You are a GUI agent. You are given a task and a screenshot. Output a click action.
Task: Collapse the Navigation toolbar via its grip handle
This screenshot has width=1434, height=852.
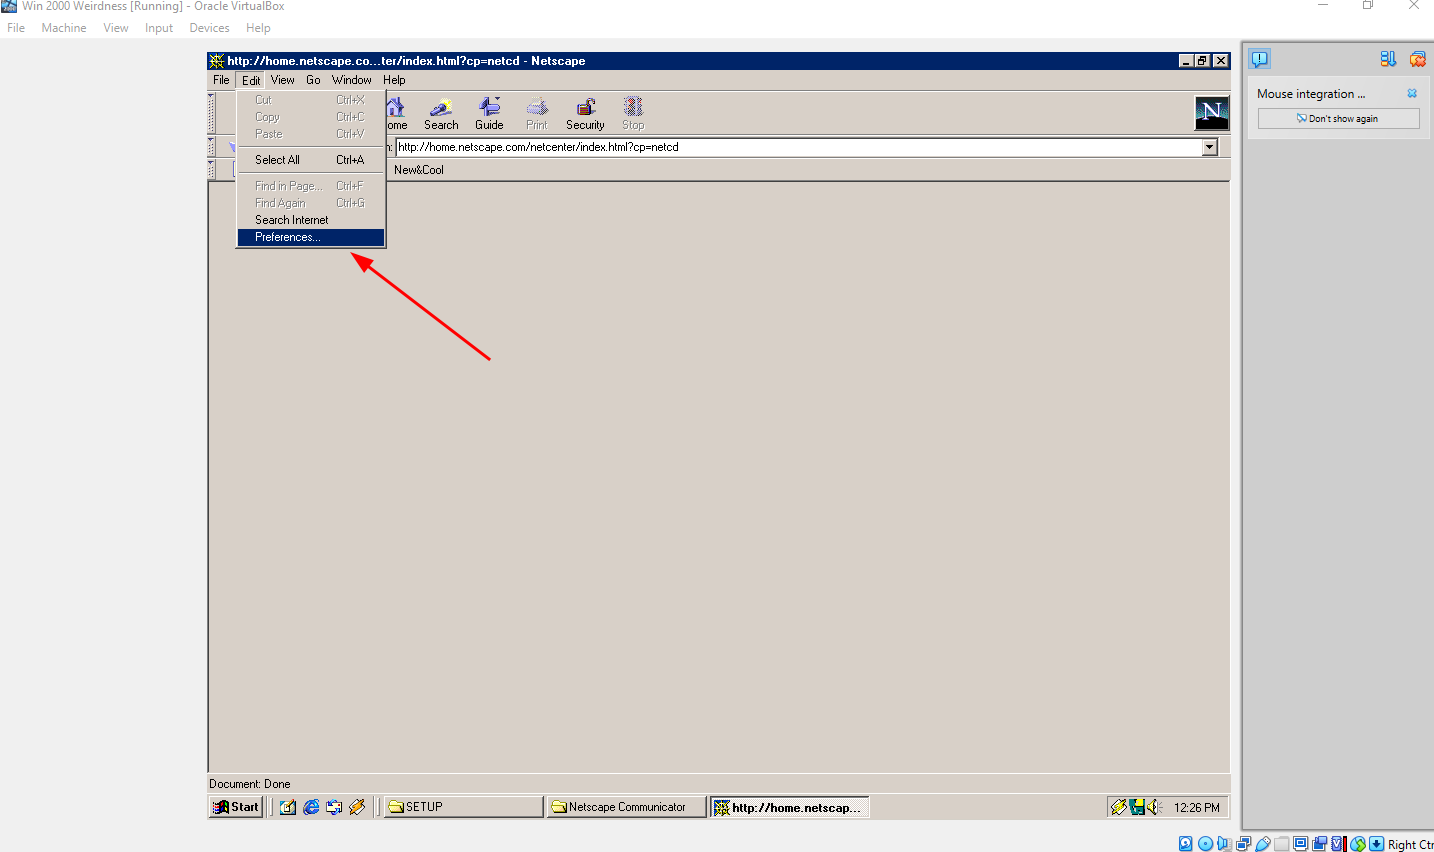(211, 113)
